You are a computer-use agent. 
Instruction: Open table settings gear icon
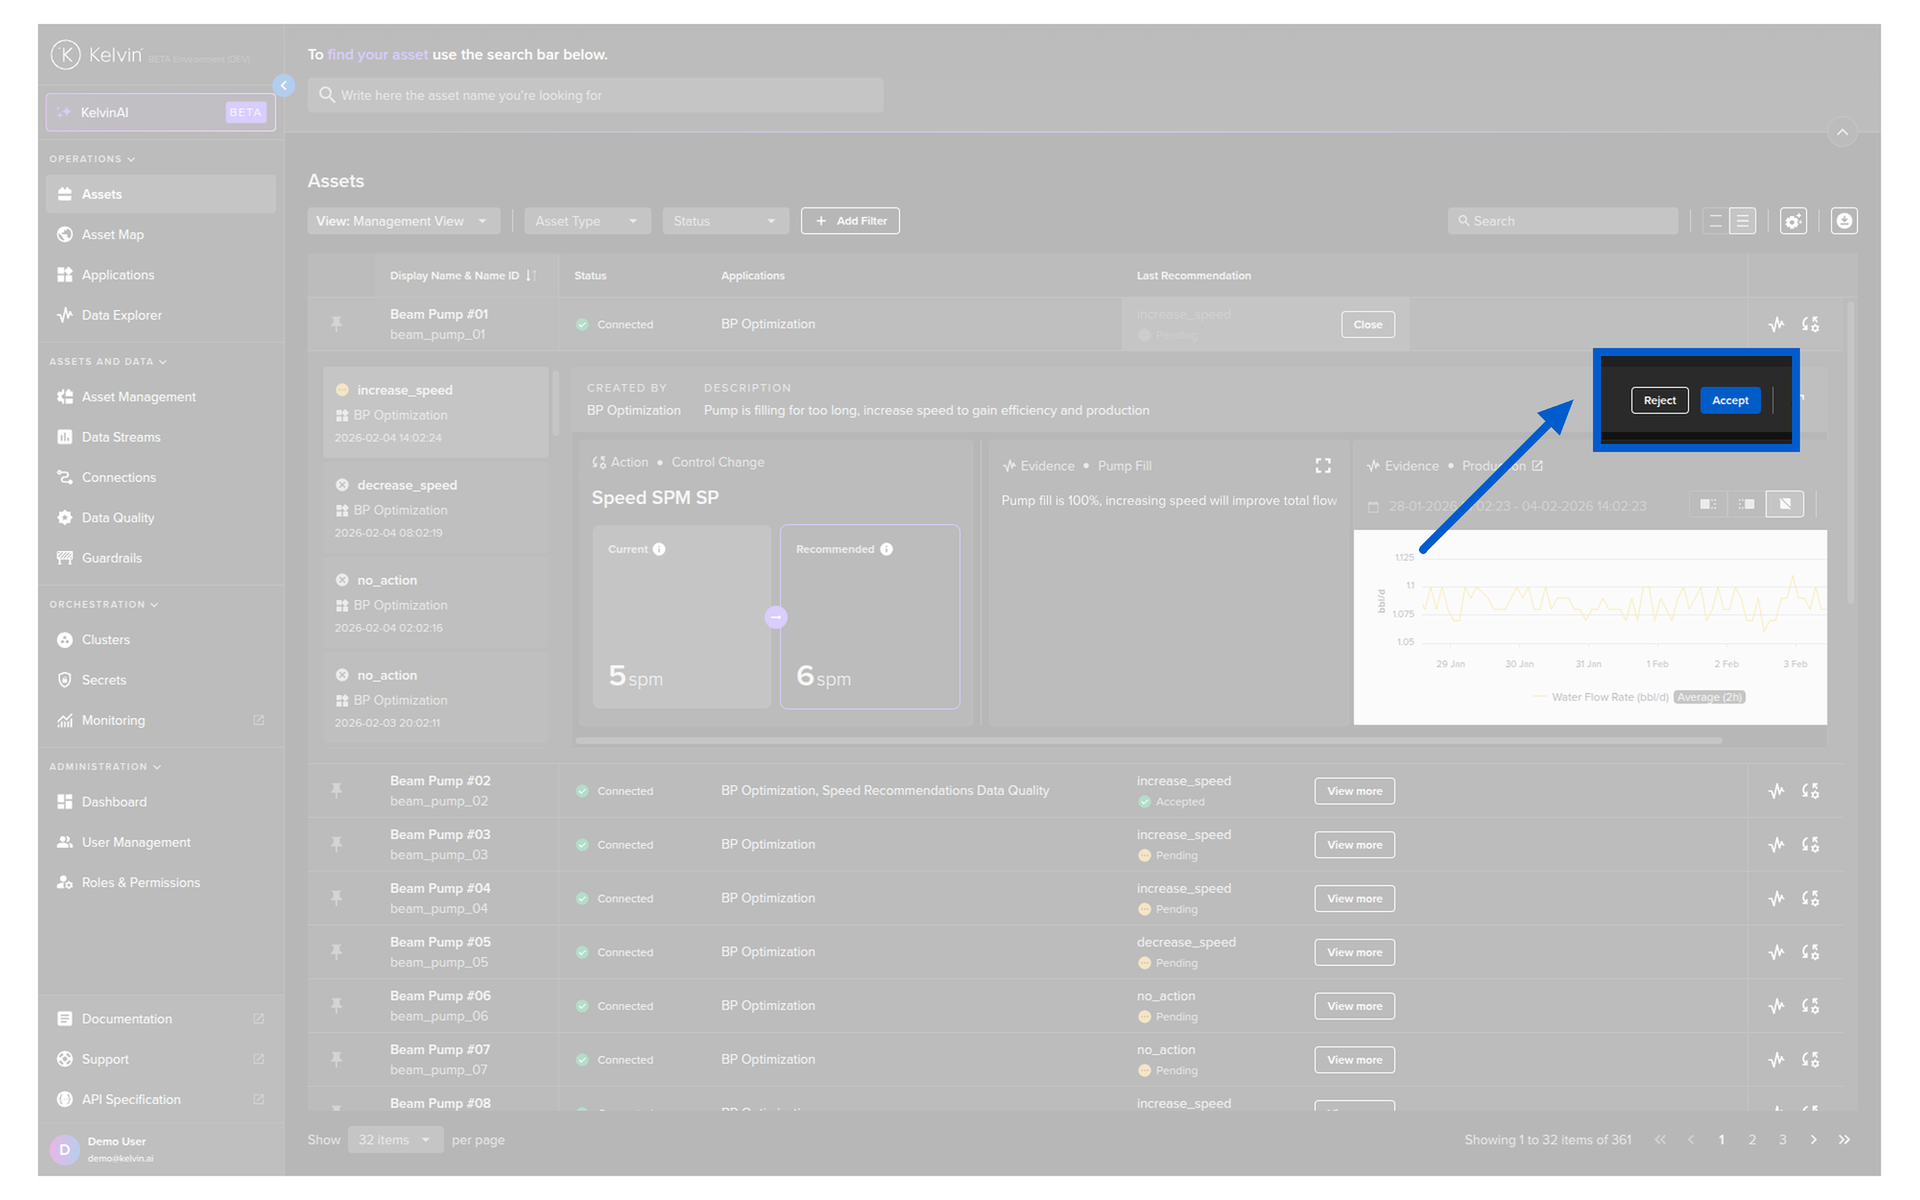tap(1793, 221)
